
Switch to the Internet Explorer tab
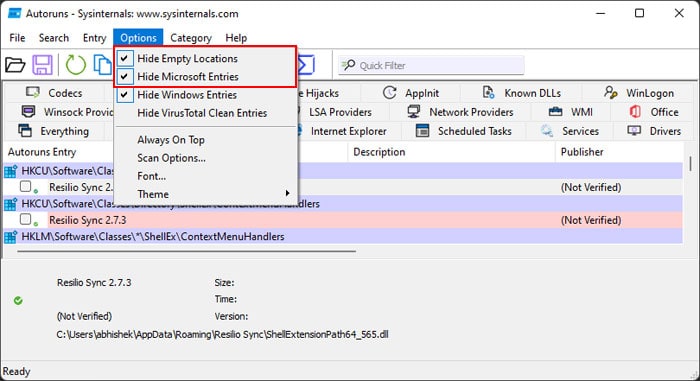[348, 131]
